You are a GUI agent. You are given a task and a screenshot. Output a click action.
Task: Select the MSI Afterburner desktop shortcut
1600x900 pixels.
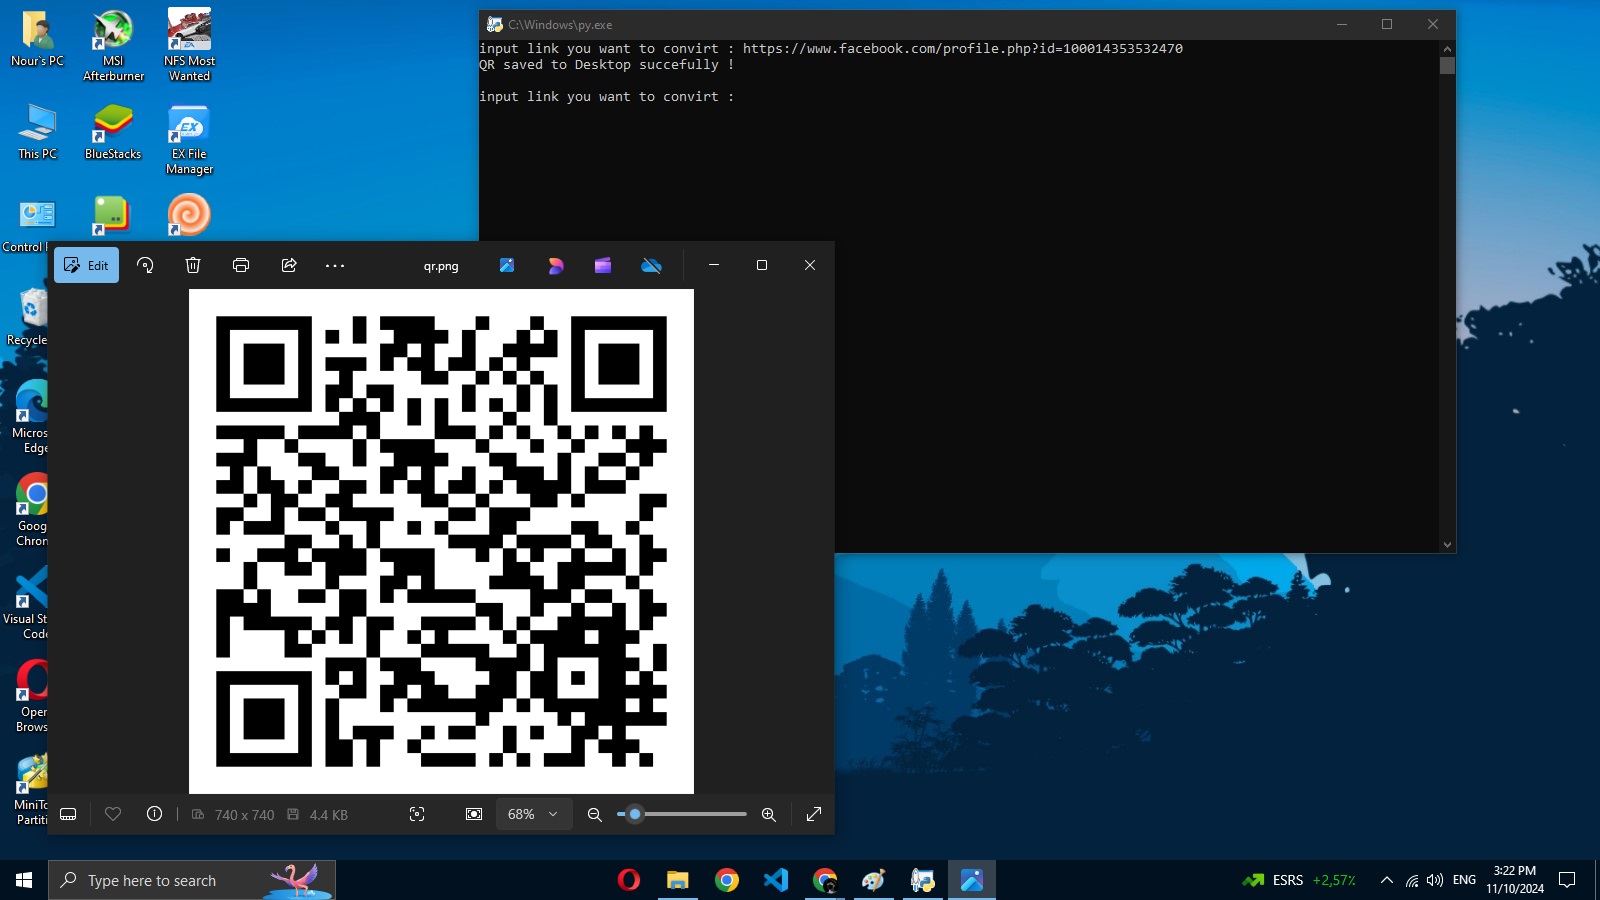pyautogui.click(x=113, y=46)
